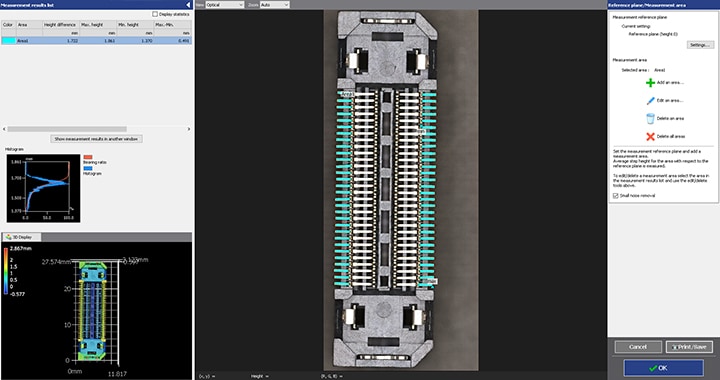
Task: Click the Min. height column header
Action: [x=135, y=25]
